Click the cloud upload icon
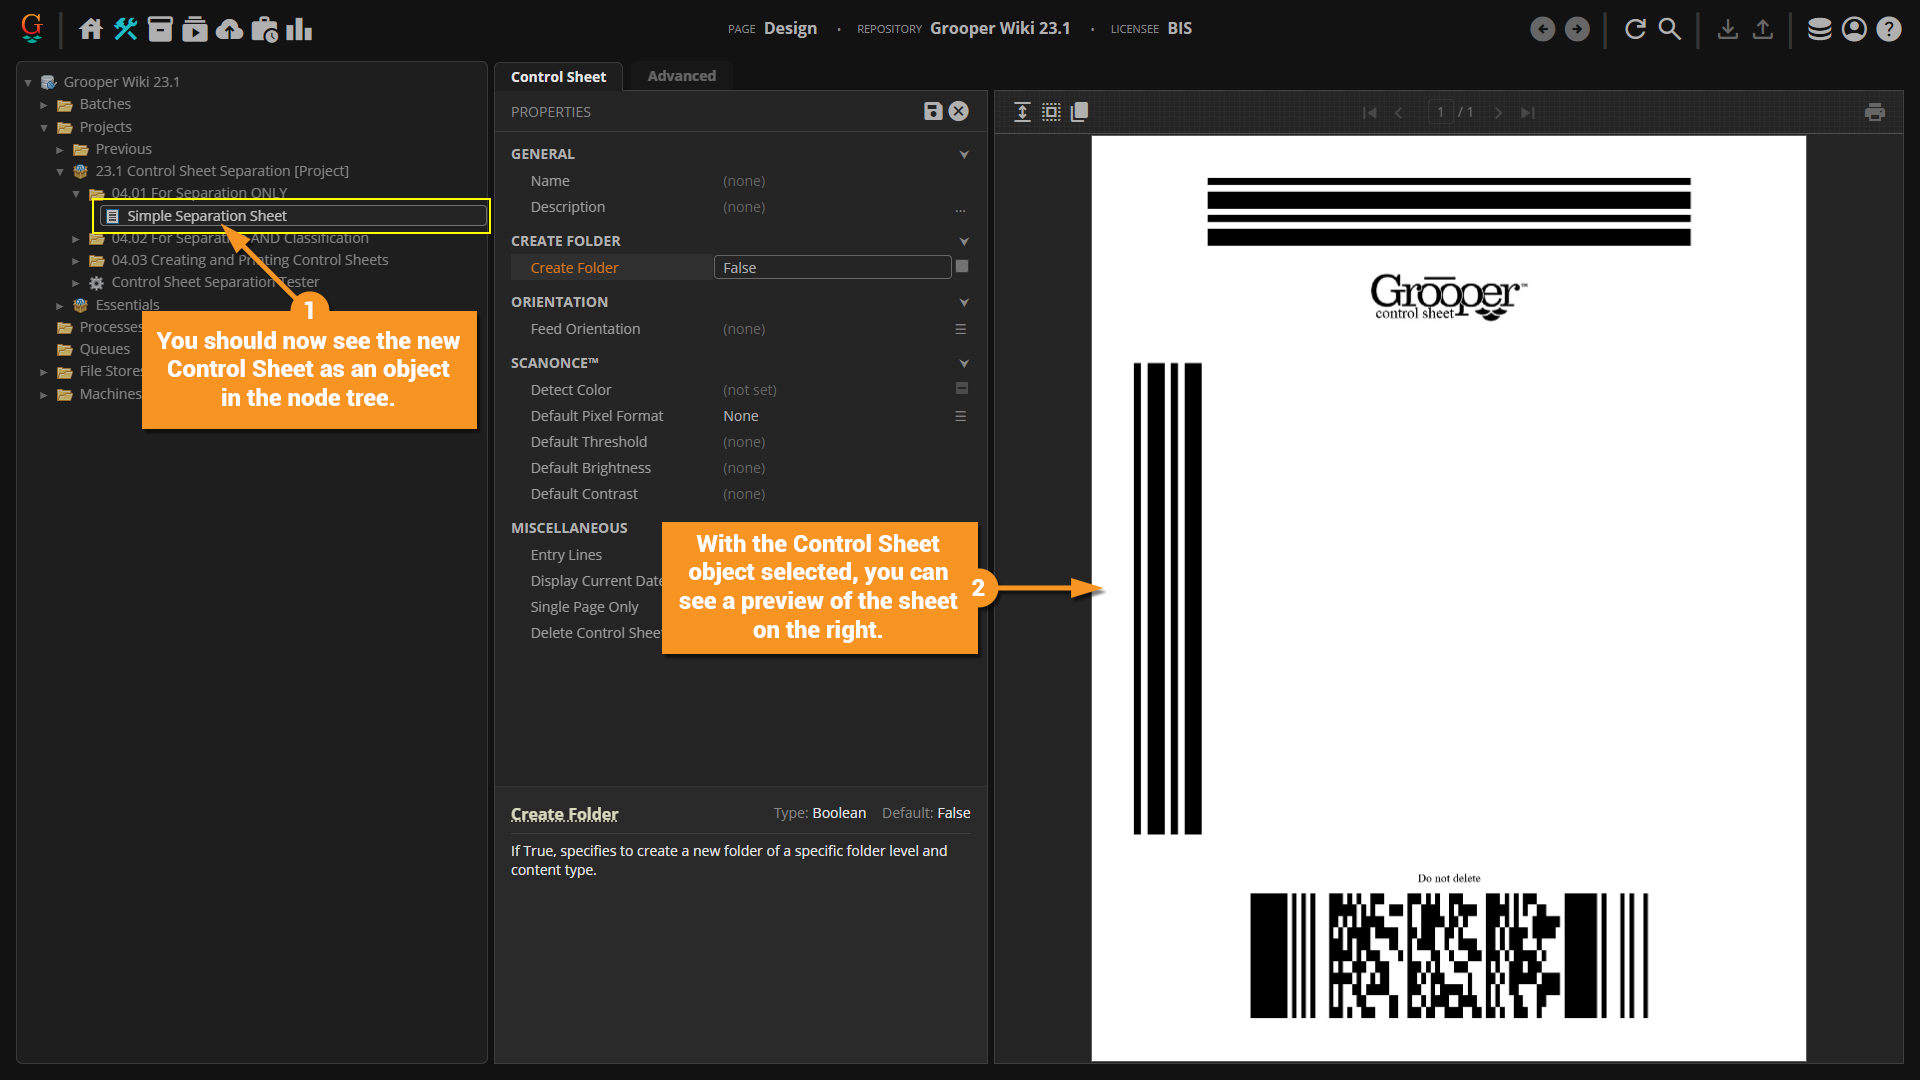The width and height of the screenshot is (1920, 1080). point(229,29)
